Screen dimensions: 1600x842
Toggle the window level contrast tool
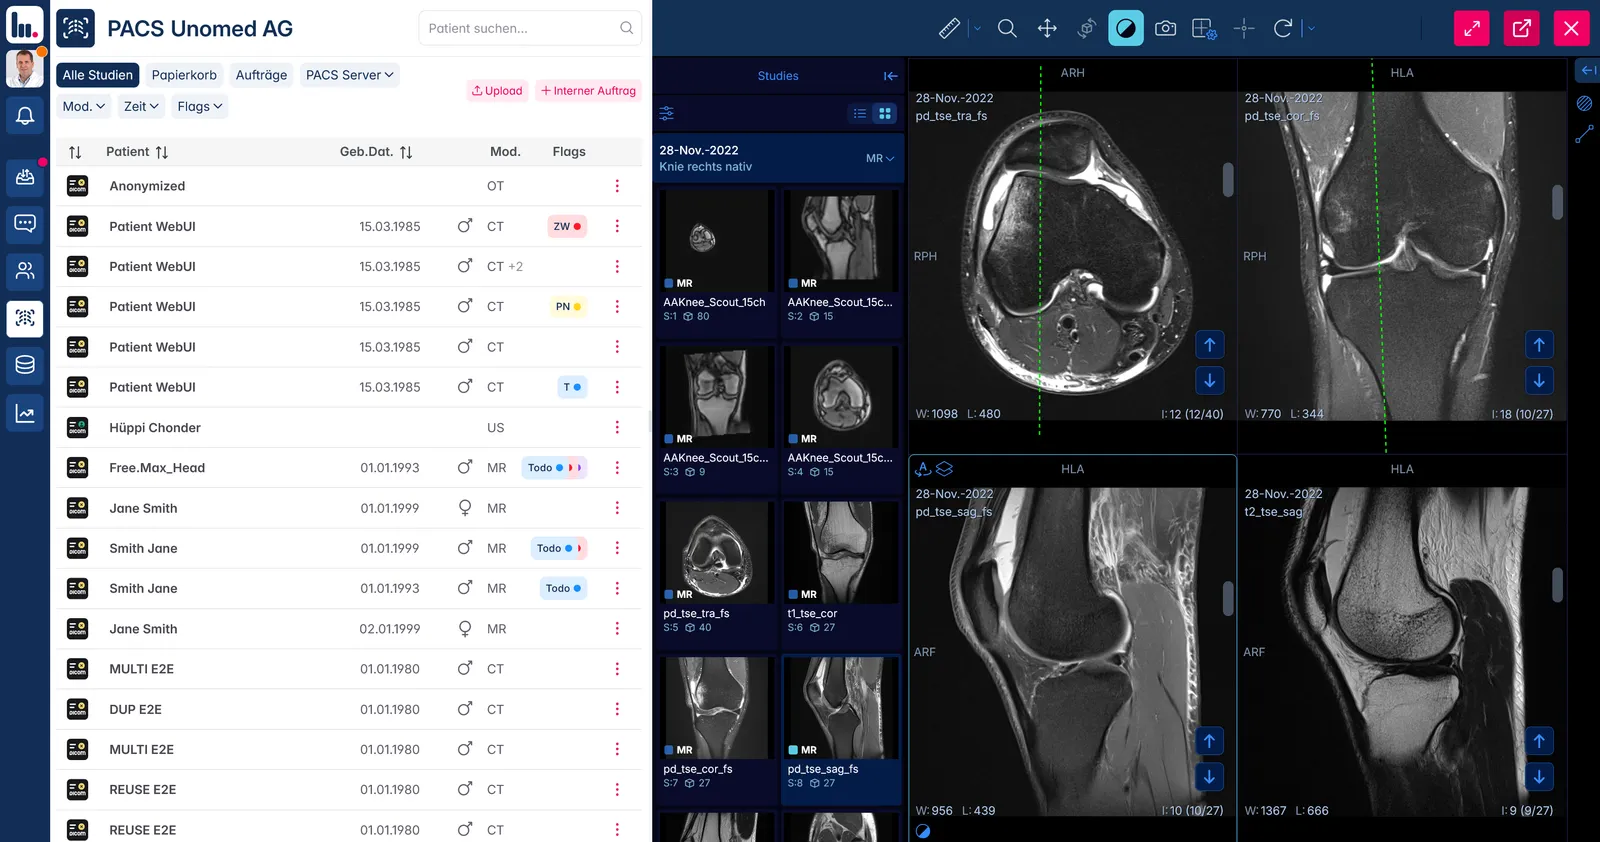[x=1126, y=29]
